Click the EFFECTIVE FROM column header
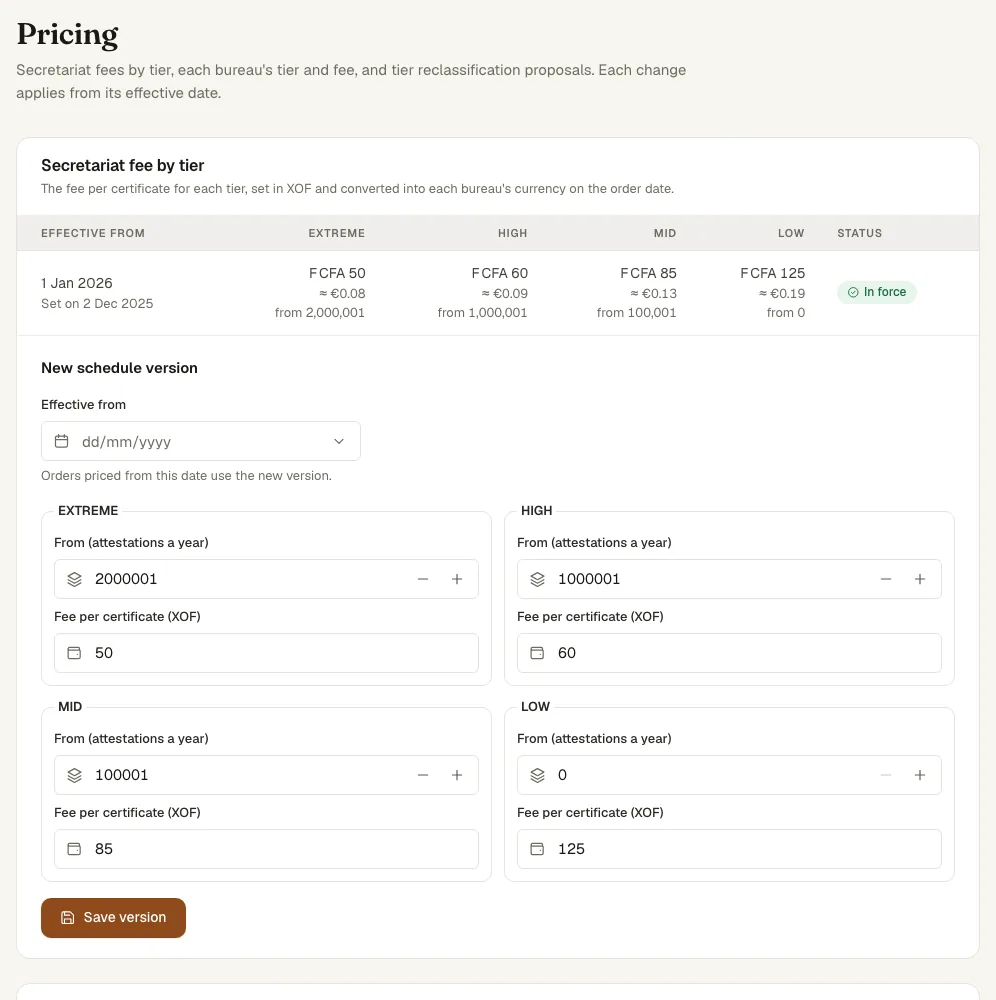 click(93, 233)
